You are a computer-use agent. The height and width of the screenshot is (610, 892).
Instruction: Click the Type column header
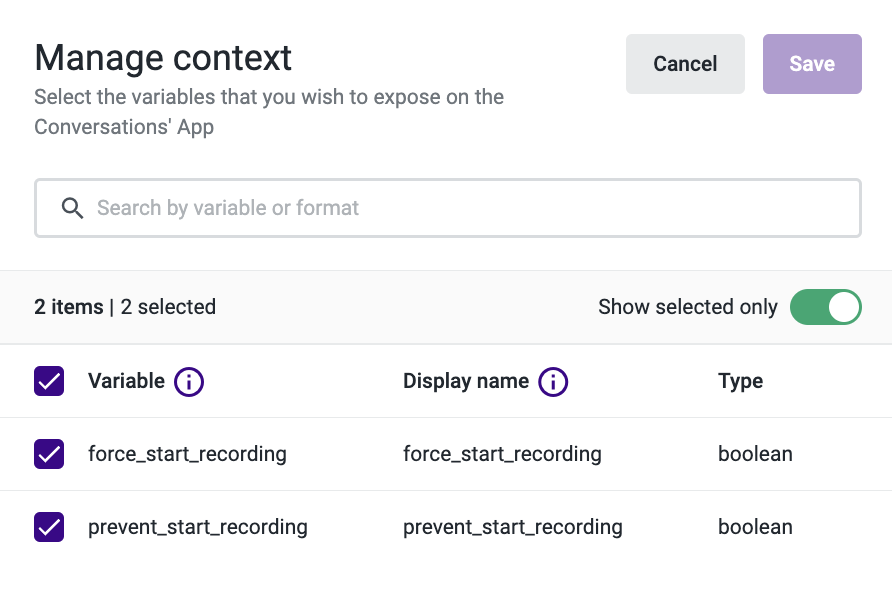pyautogui.click(x=740, y=381)
